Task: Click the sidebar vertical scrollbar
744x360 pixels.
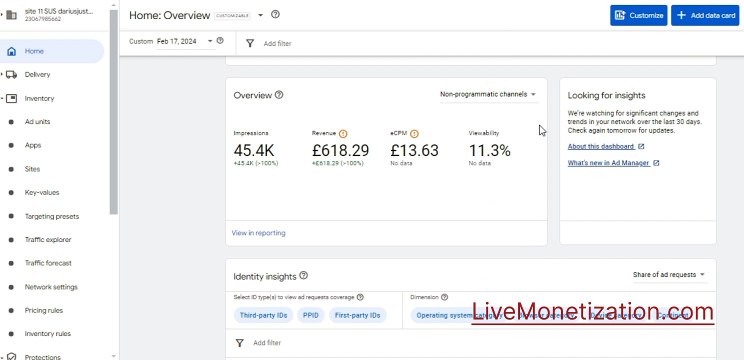Action: (x=113, y=111)
